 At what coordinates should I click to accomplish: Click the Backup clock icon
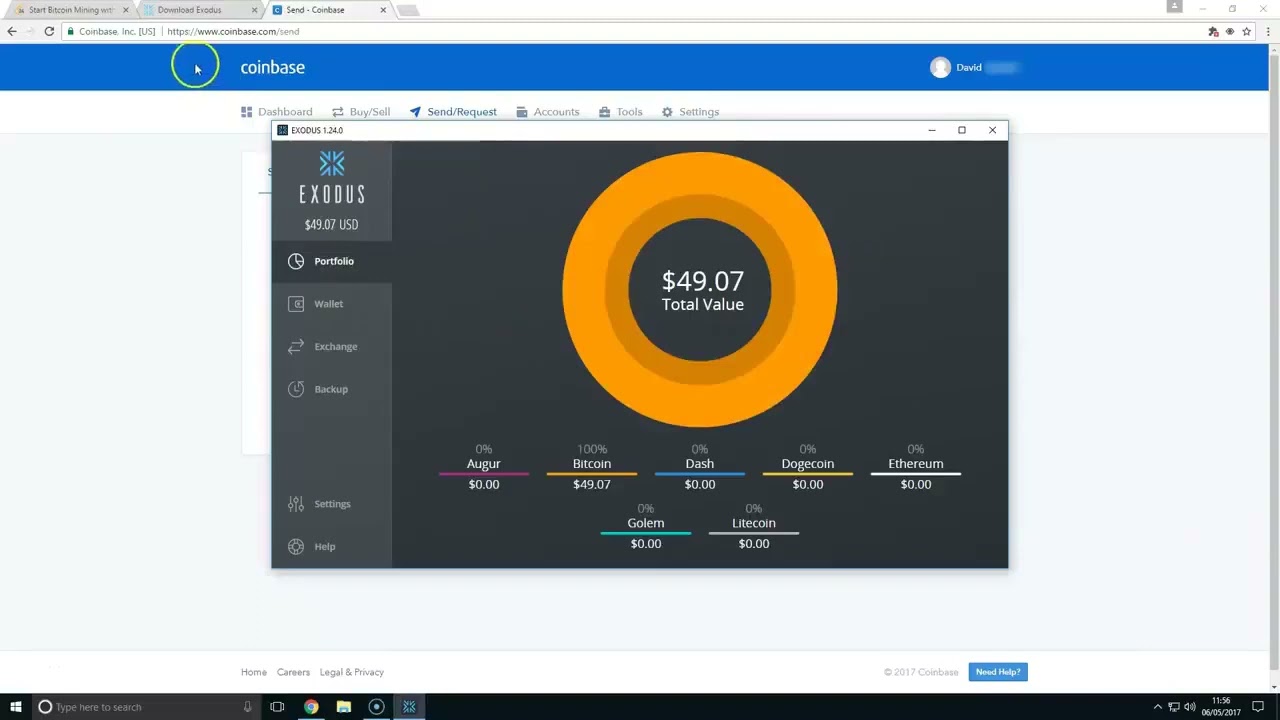coord(296,389)
